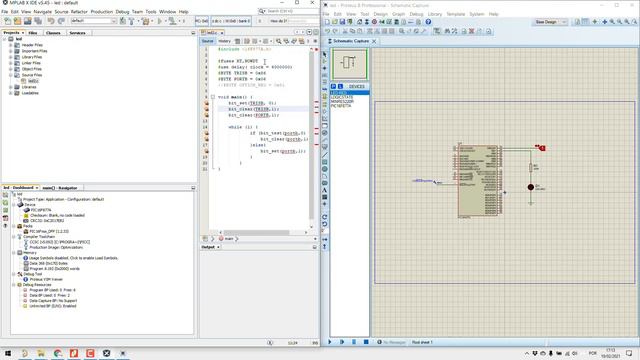
Task: Collapse Debug Resources node in dashboard
Action: pos(13,284)
